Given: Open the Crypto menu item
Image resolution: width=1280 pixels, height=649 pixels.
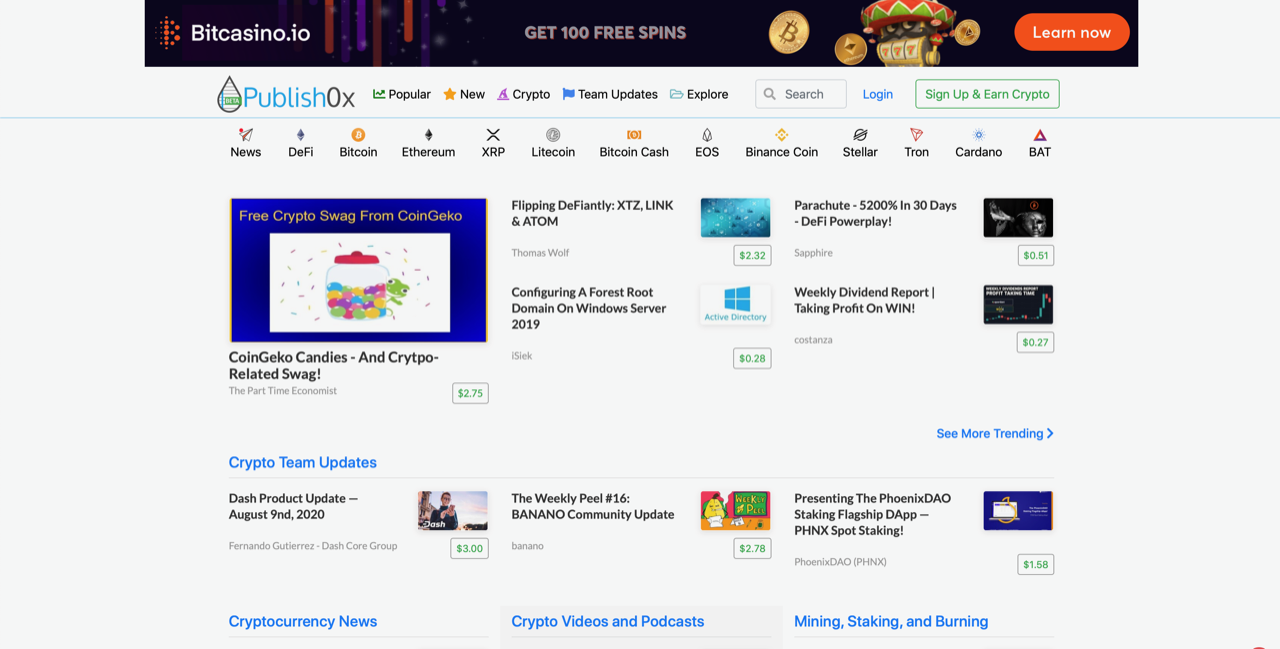Looking at the screenshot, I should (524, 94).
